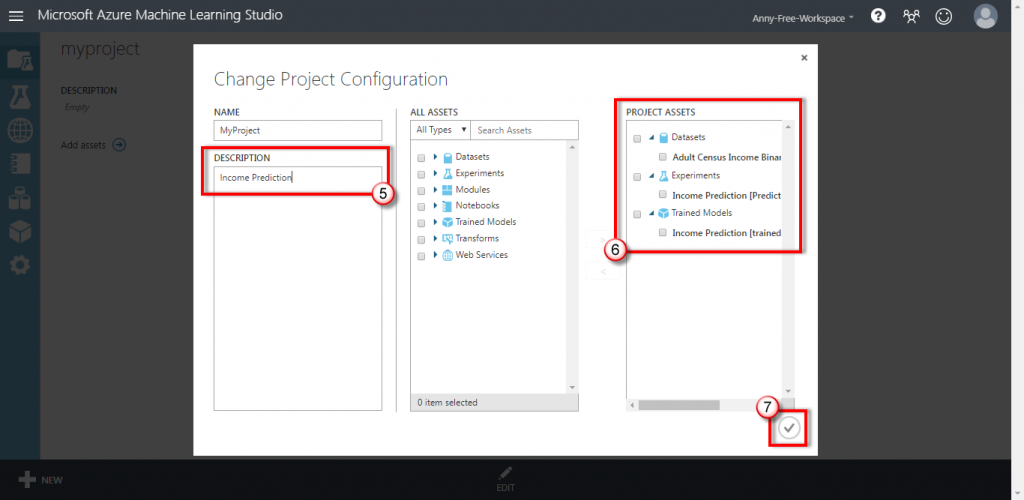
Task: Check Datasets box in Project Assets
Action: click(637, 138)
